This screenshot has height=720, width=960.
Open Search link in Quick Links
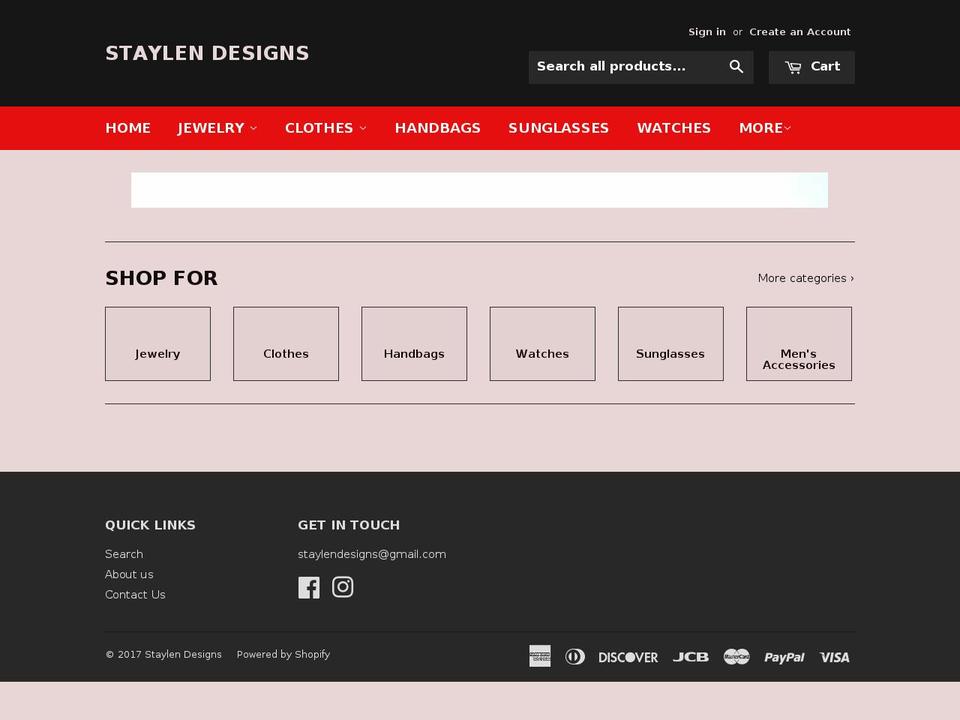tap(124, 554)
